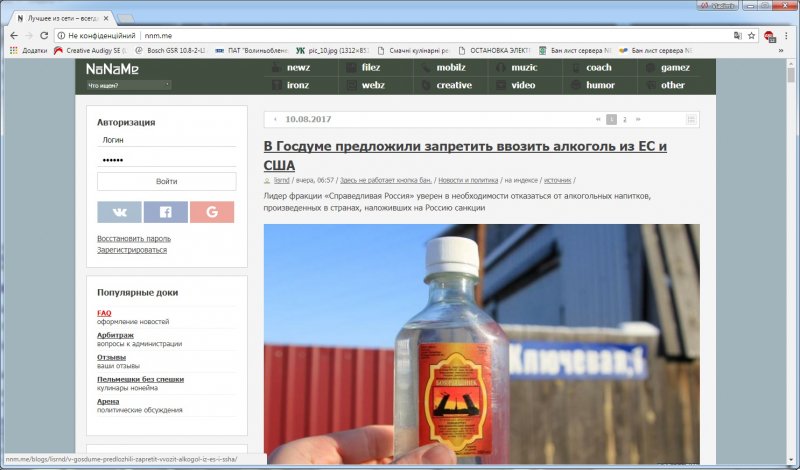Open Creative Audigy SE bookmark

[90, 51]
